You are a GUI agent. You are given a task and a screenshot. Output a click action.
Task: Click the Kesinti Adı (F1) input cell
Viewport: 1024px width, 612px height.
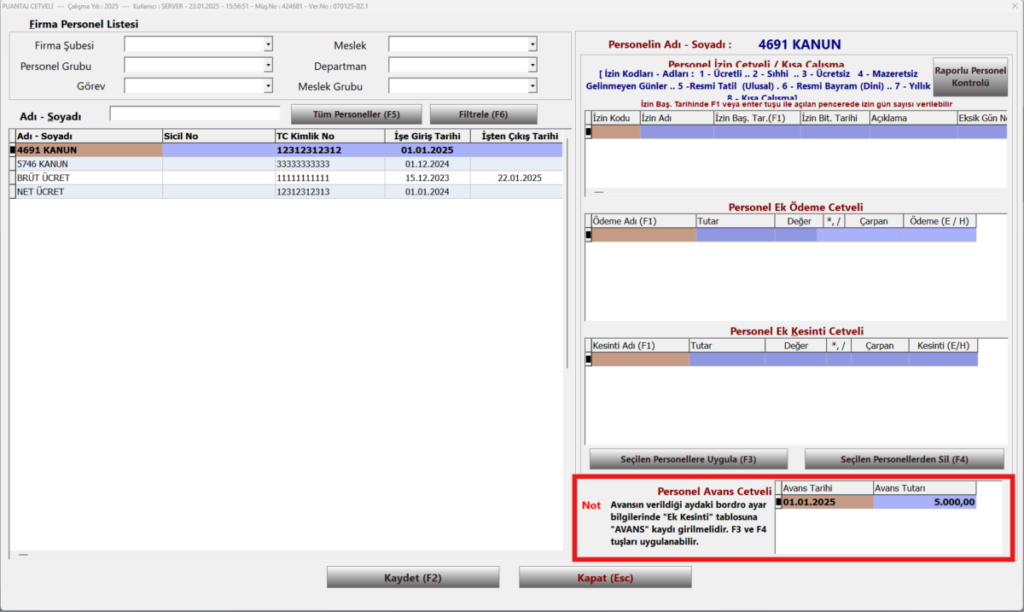coord(640,359)
